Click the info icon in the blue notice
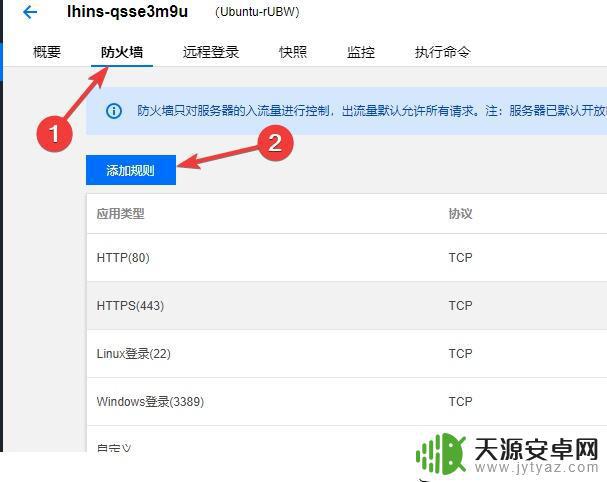Image resolution: width=607 pixels, height=482 pixels. point(114,111)
